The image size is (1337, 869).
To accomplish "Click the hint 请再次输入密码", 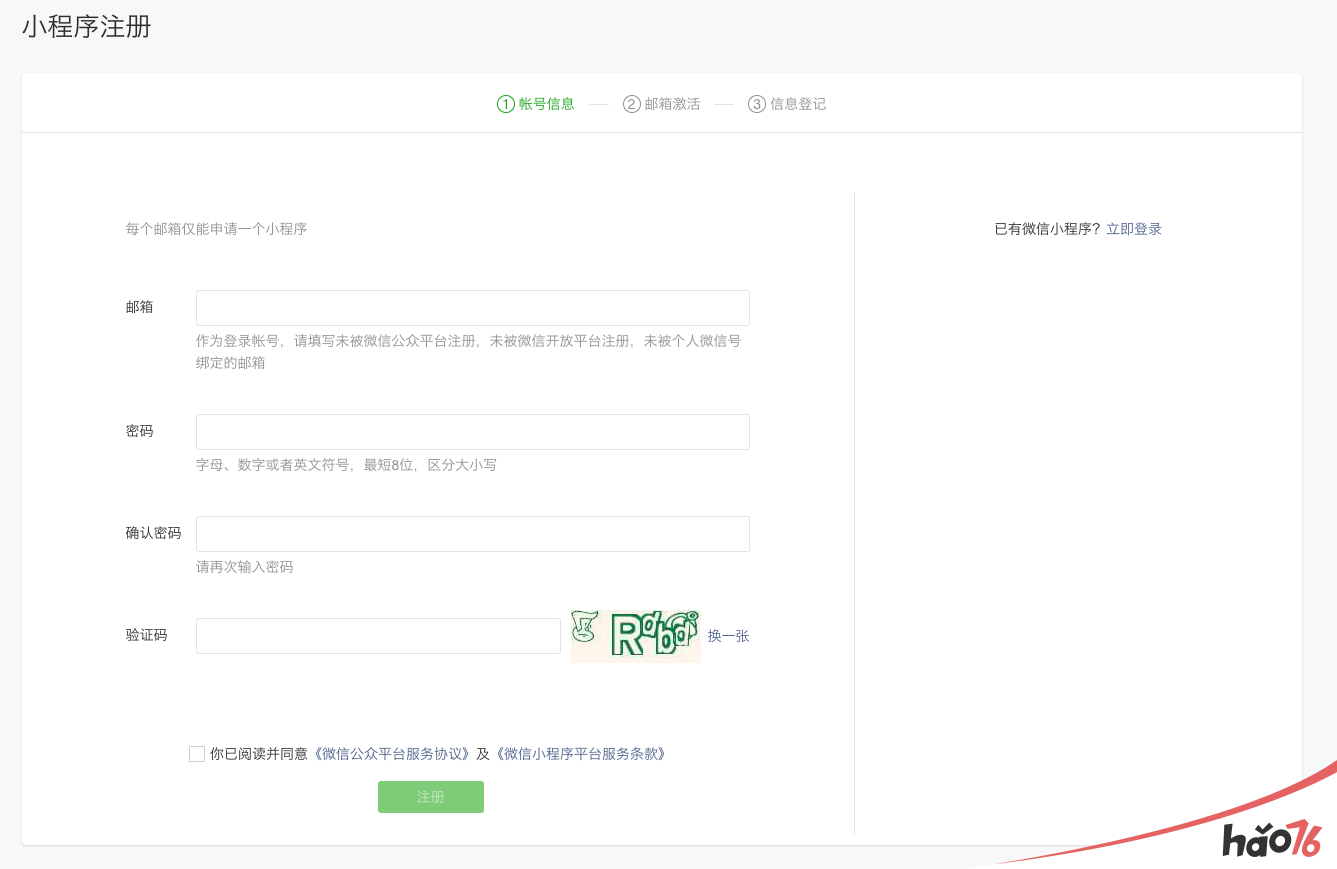I will coord(245,567).
